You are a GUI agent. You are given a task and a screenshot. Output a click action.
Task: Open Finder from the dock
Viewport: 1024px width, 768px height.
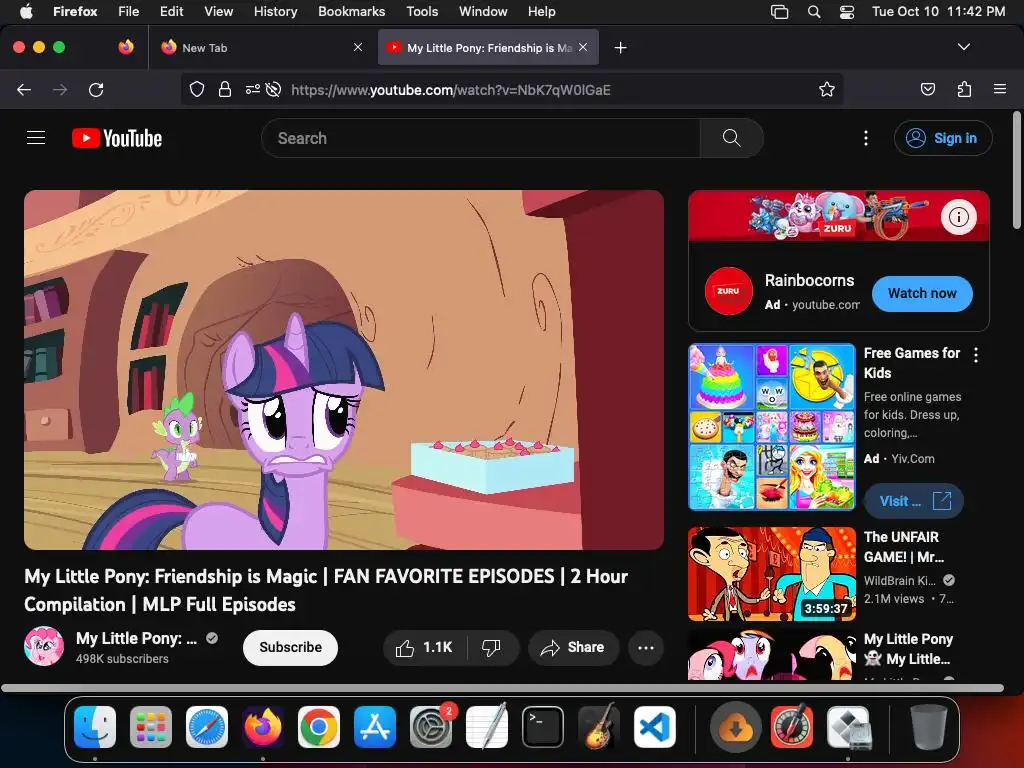click(x=95, y=727)
